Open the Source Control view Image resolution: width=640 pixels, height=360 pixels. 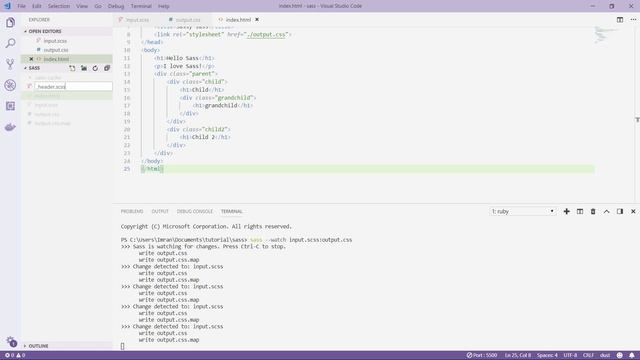10,64
